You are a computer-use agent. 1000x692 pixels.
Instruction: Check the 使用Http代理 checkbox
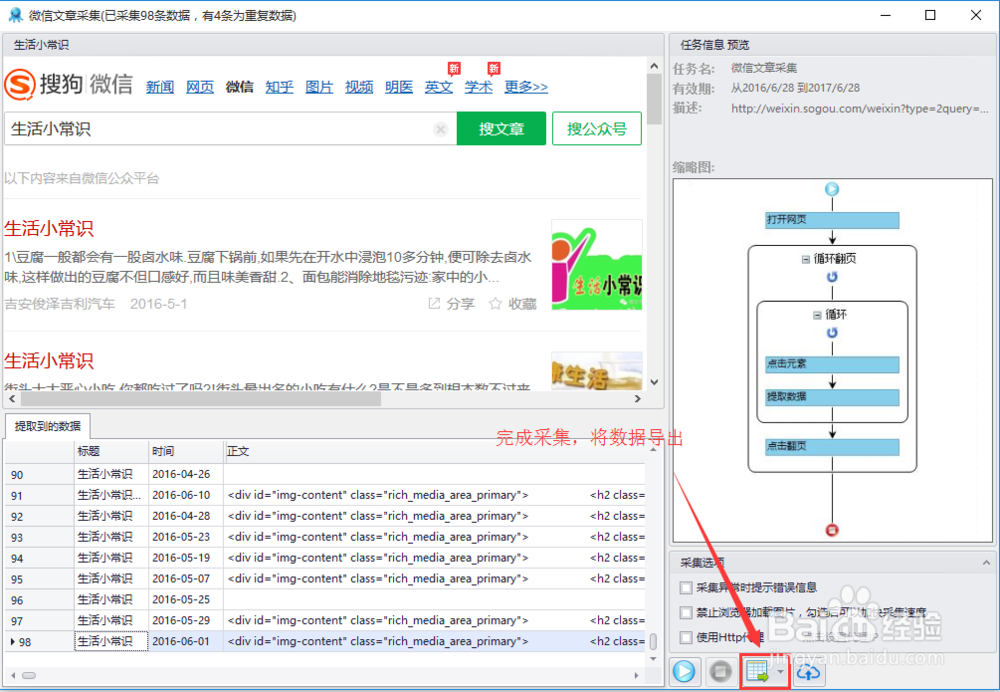(686, 637)
